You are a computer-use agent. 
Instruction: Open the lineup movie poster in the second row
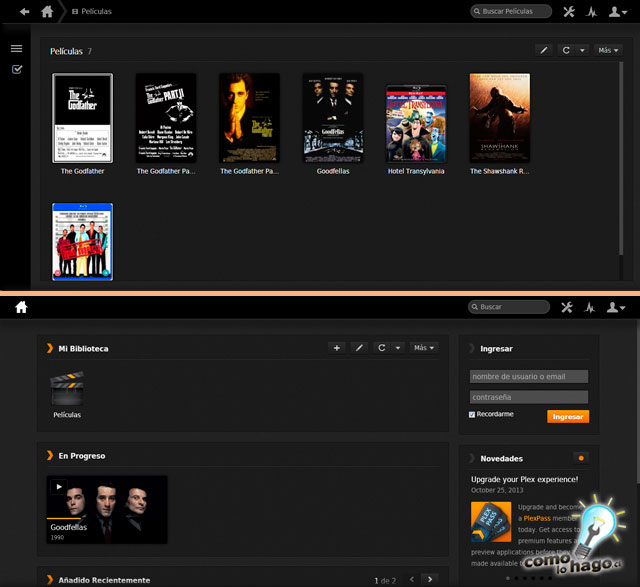pyautogui.click(x=82, y=242)
